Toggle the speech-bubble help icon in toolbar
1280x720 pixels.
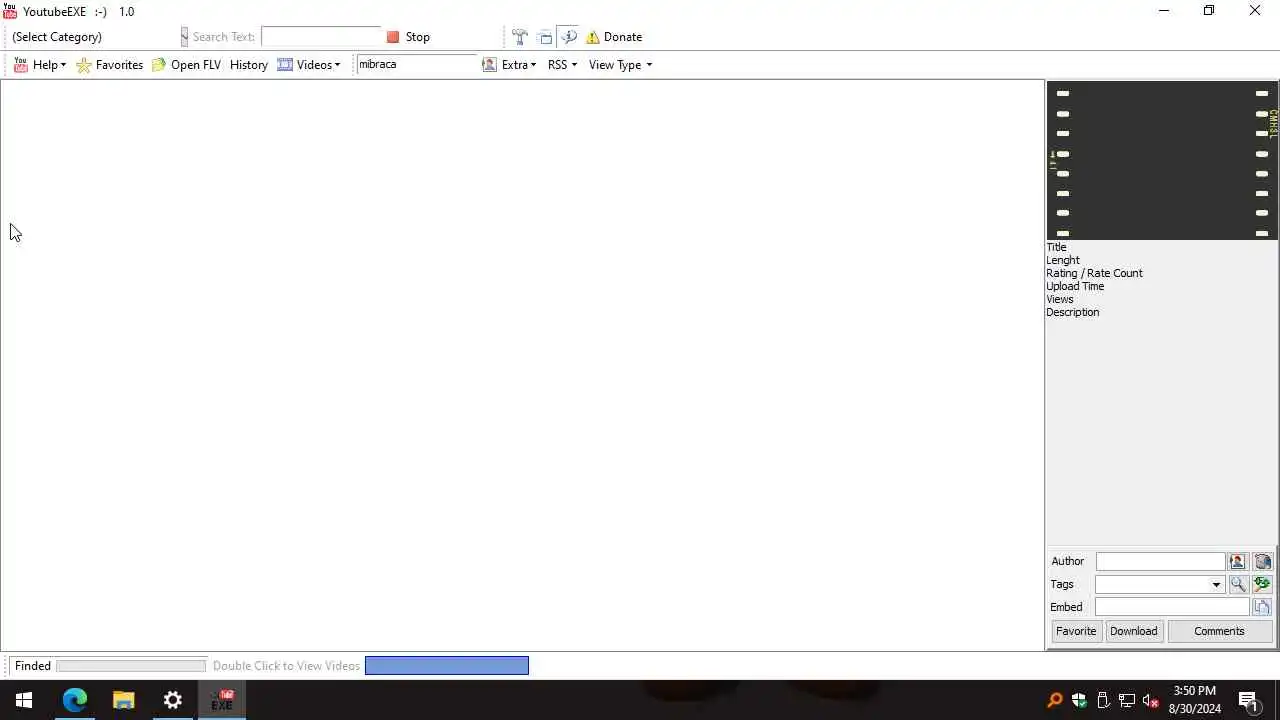click(x=569, y=37)
